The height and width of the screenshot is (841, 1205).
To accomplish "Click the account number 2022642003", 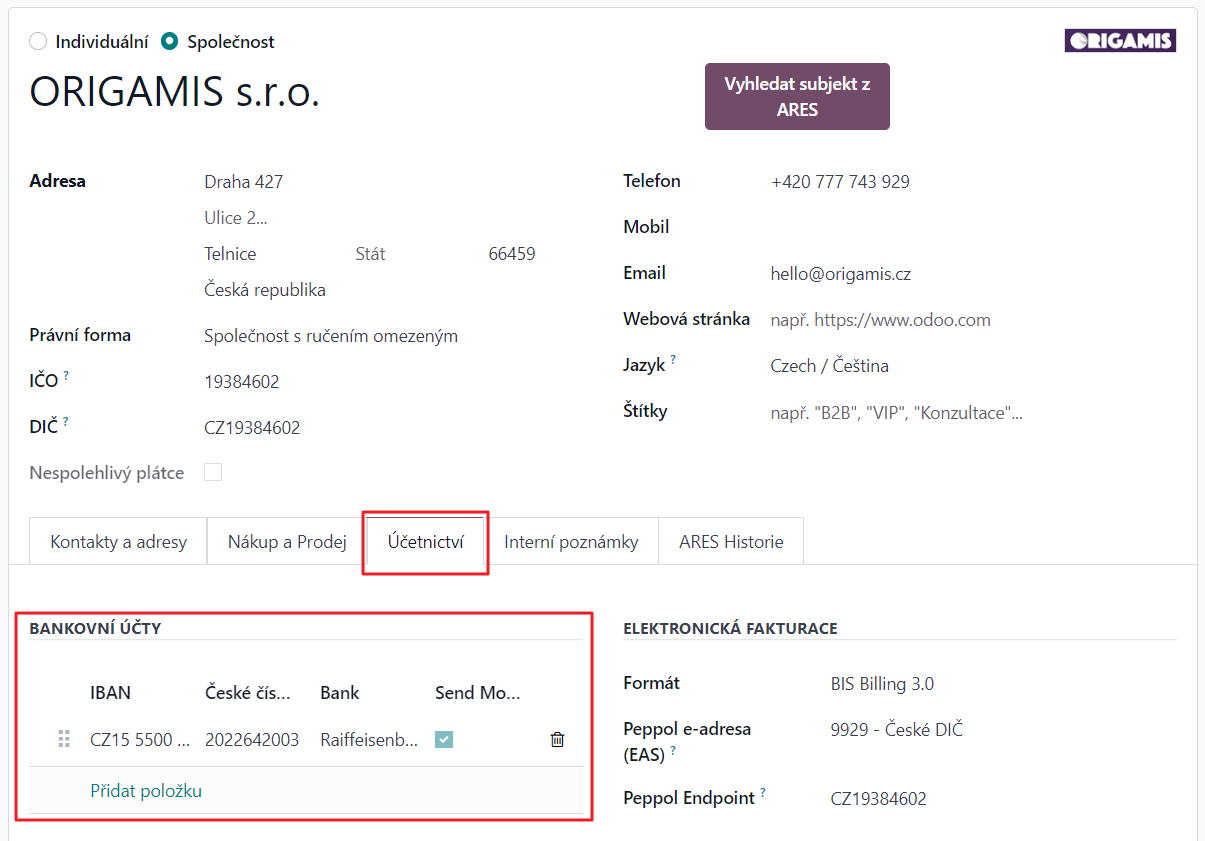I will pyautogui.click(x=252, y=740).
